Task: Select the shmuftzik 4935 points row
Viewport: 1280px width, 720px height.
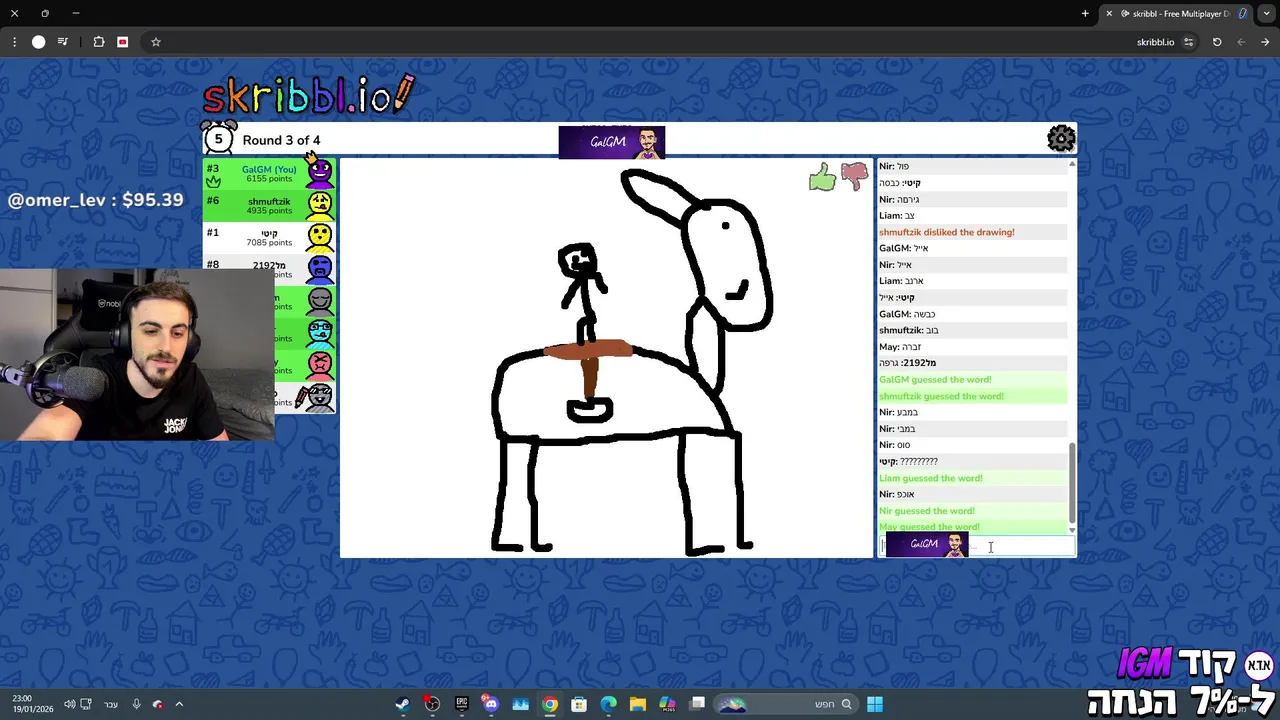Action: (x=269, y=206)
